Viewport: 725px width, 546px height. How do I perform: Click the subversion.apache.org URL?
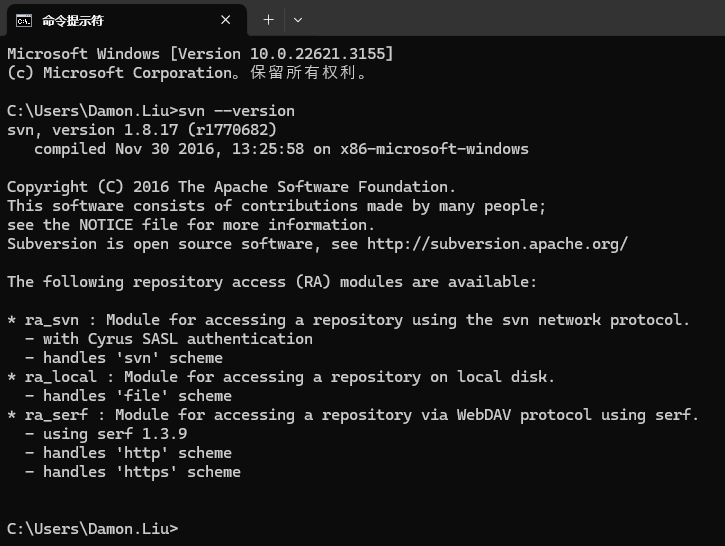497,244
